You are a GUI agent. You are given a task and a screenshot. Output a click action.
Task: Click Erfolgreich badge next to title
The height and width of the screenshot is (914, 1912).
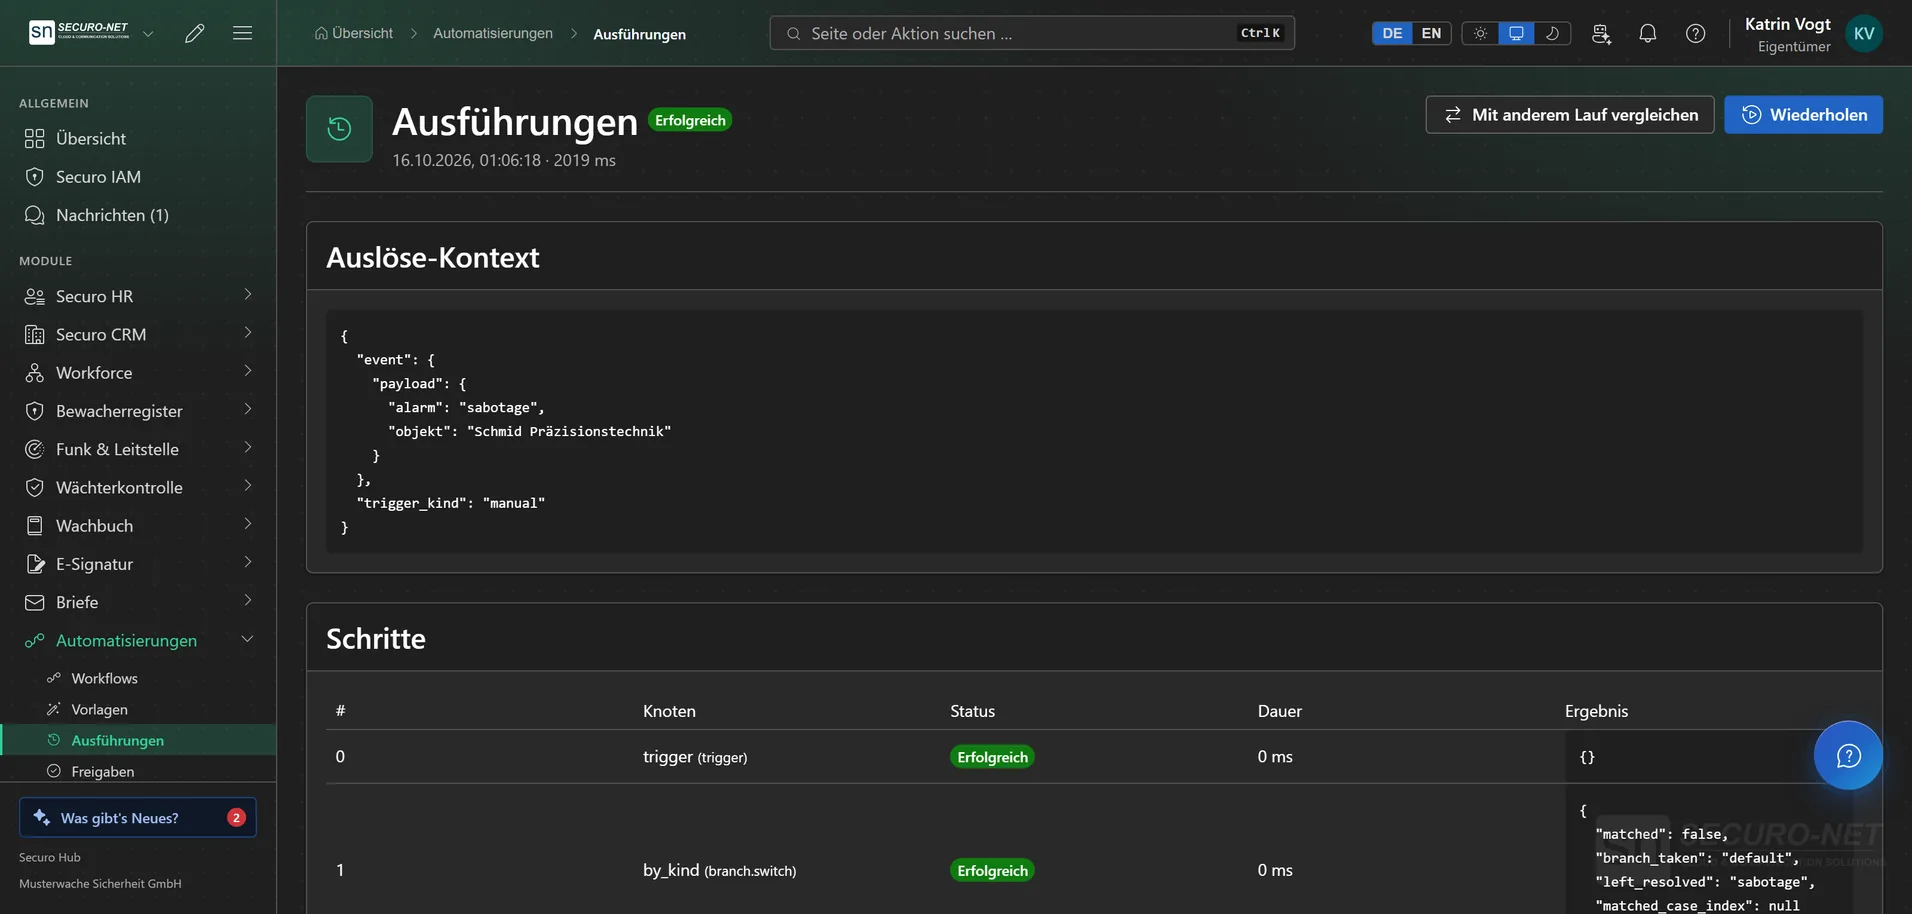tap(690, 120)
